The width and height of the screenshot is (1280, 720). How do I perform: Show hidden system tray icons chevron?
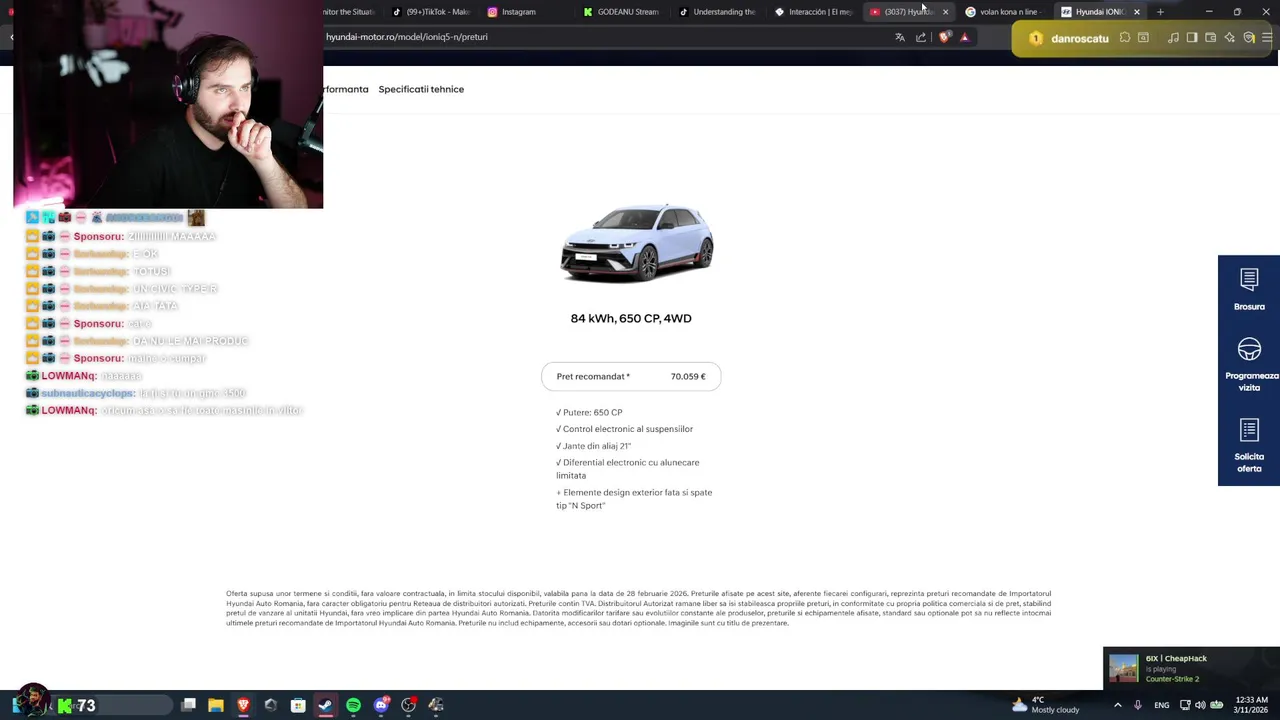1117,705
